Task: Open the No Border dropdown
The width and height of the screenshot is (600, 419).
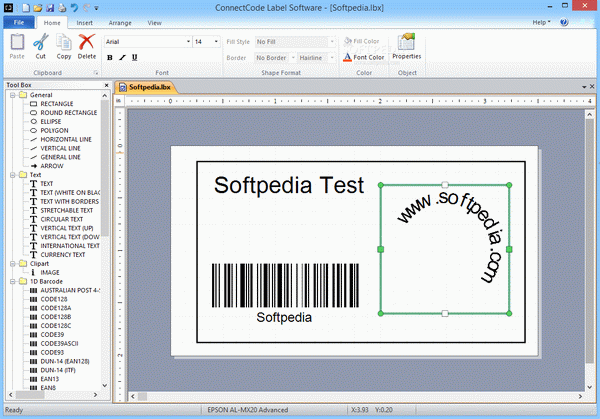Action: click(293, 57)
